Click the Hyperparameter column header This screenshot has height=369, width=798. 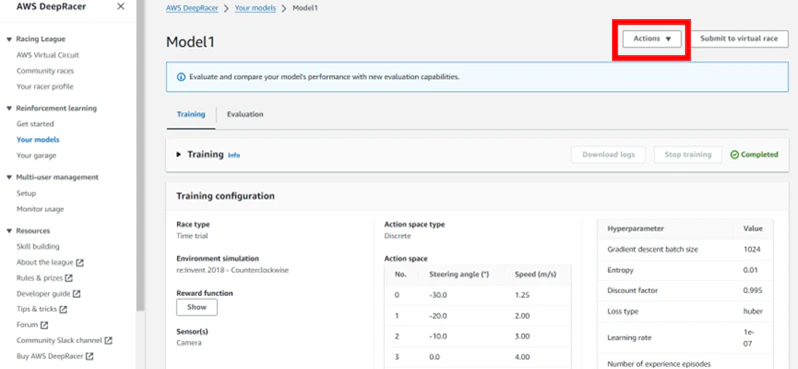pos(635,229)
